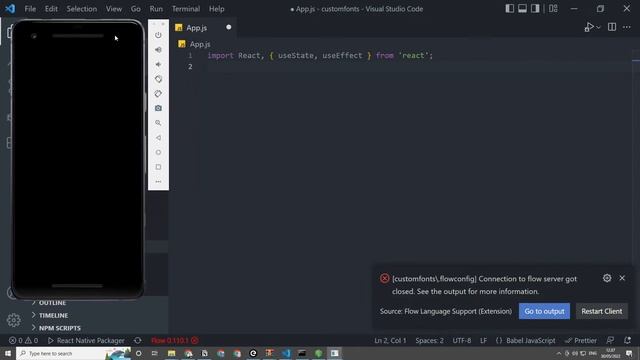This screenshot has width=640, height=360.
Task: Open the Terminal menu
Action: coord(186,9)
